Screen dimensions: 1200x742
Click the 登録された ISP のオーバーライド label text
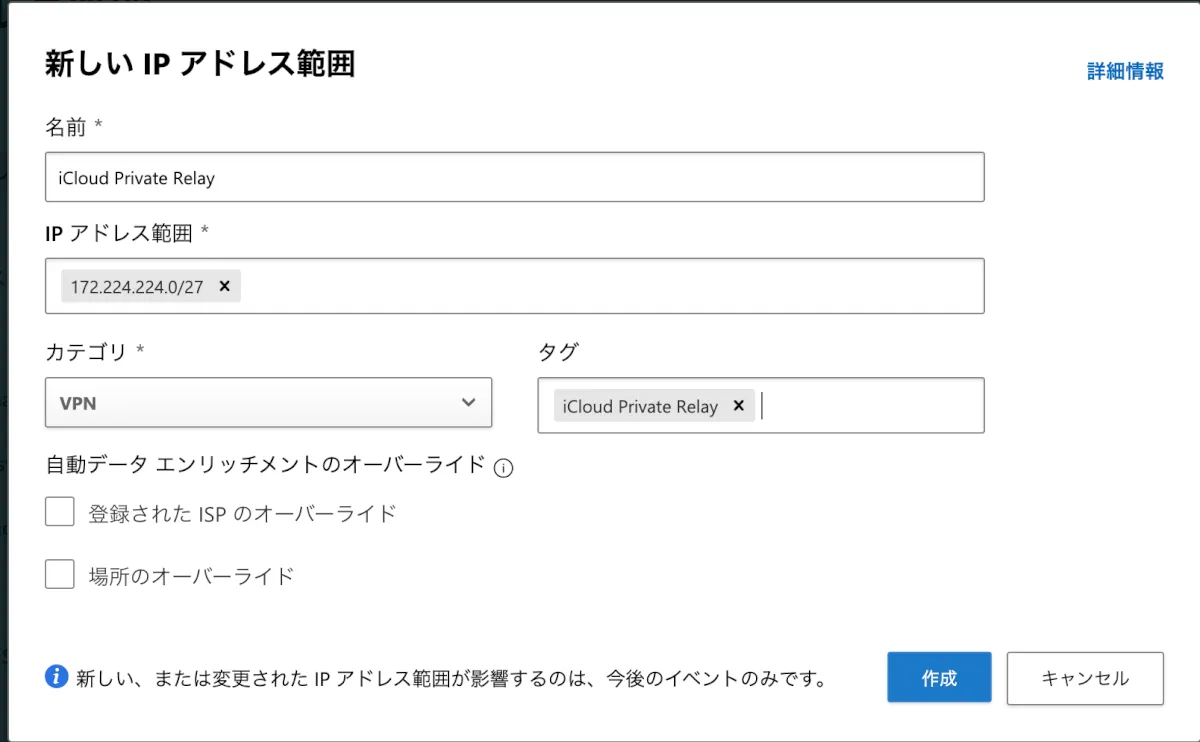click(243, 514)
